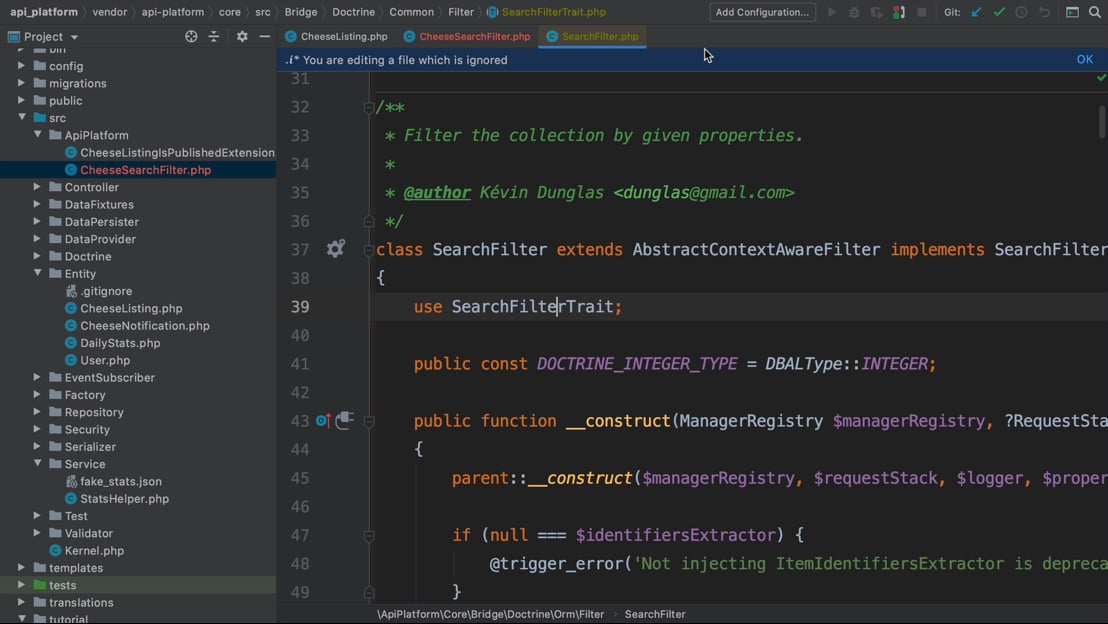Open CheeseListingIsPublishedExtension file in tree
This screenshot has height=624, width=1108.
(177, 153)
